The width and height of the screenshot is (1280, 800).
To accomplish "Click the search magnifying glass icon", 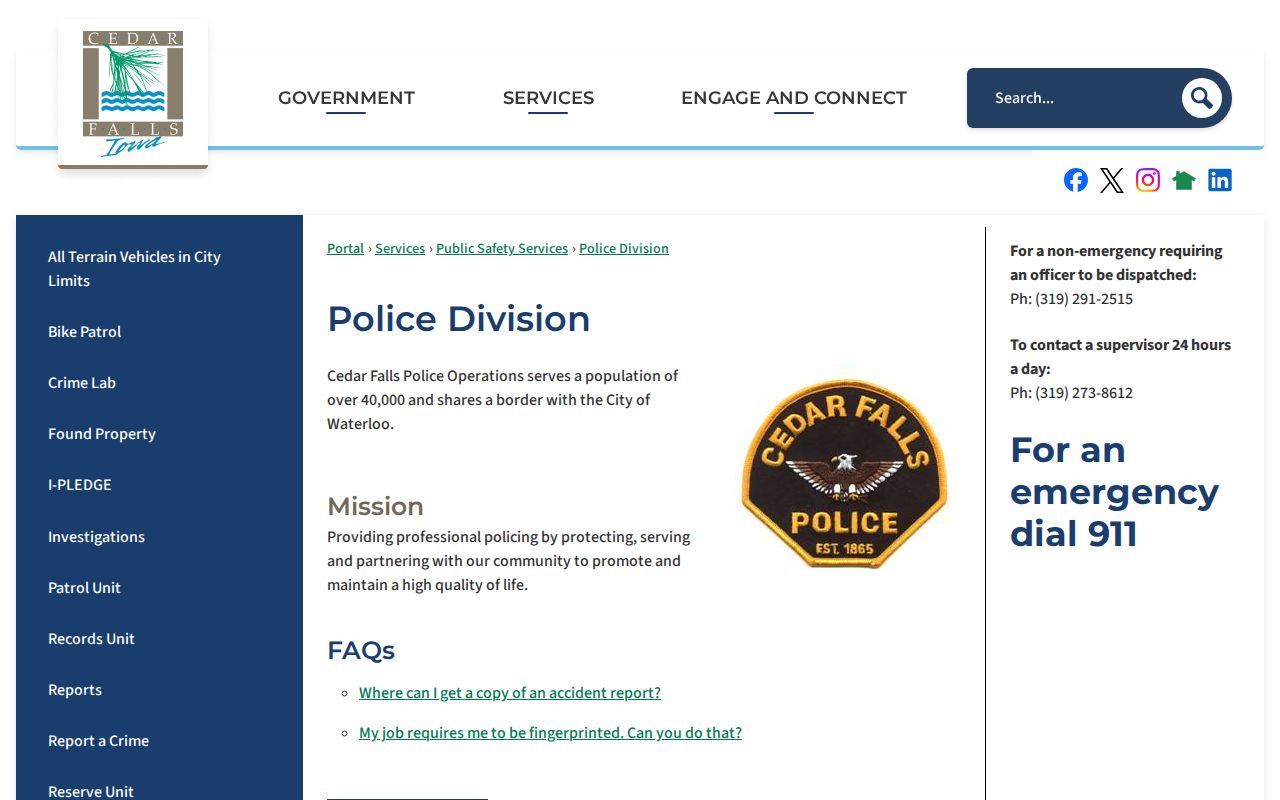I will [x=1201, y=98].
